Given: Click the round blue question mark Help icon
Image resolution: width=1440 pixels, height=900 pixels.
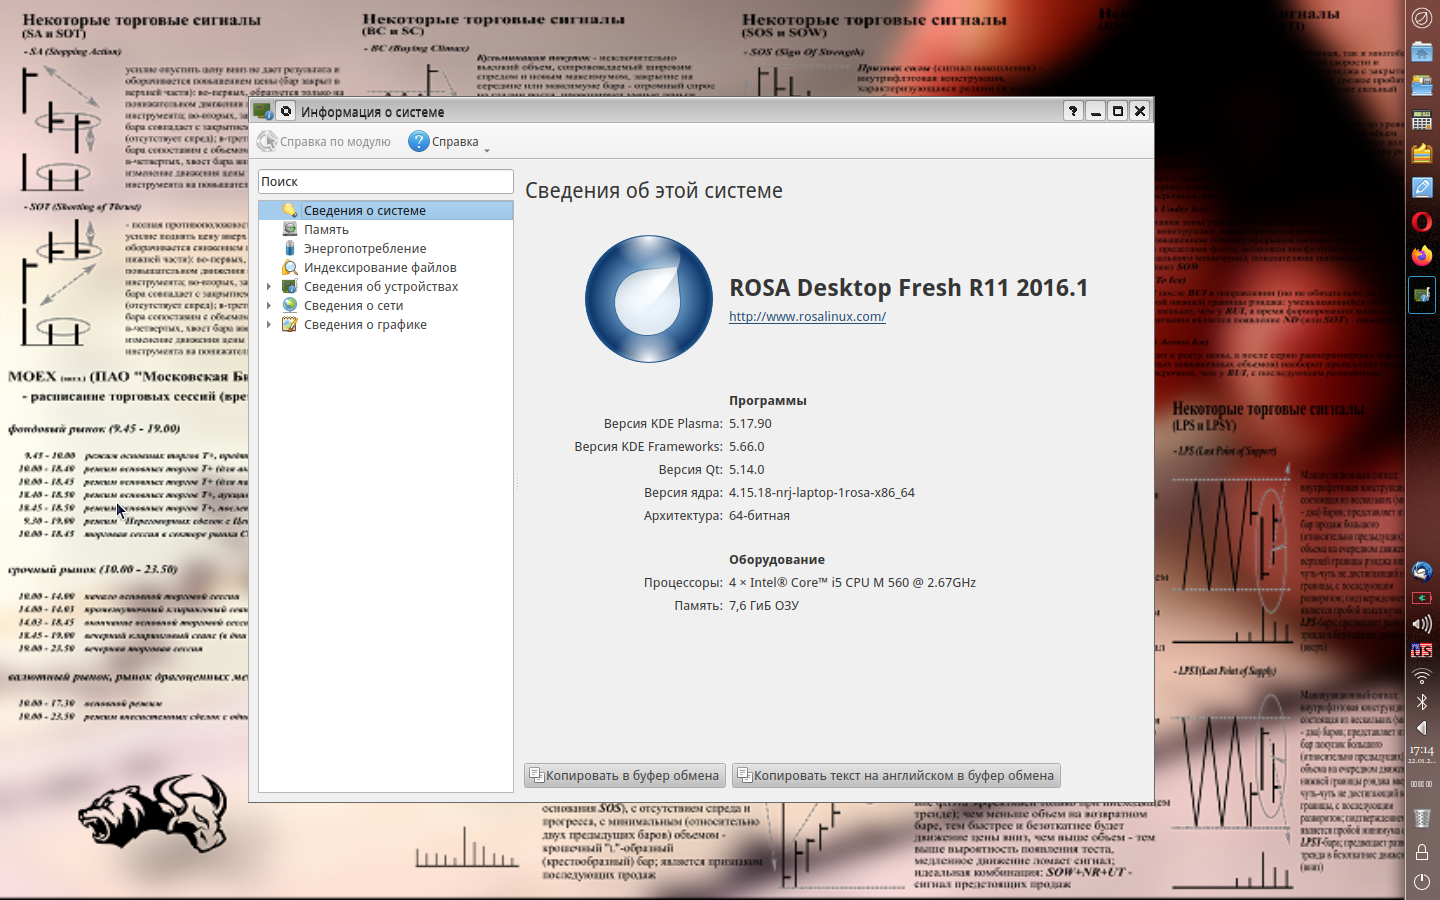Looking at the screenshot, I should click(418, 142).
